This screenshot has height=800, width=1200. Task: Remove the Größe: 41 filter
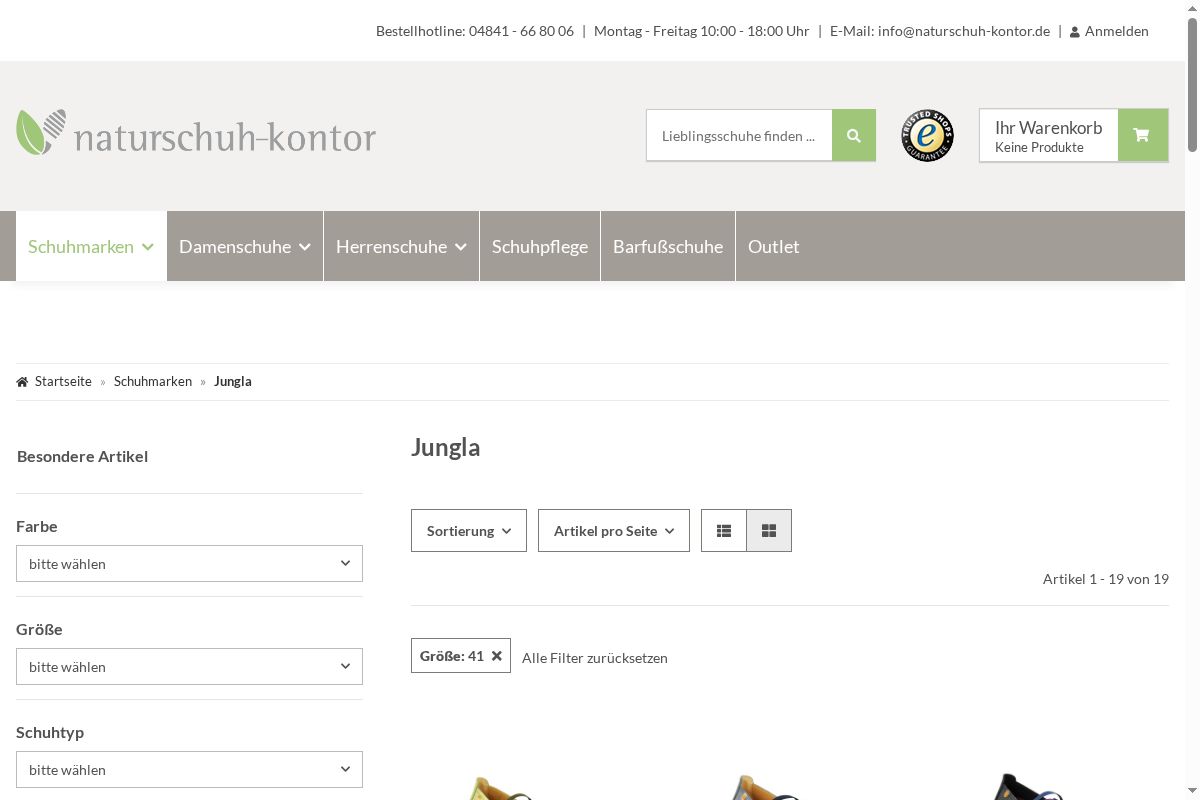point(497,656)
